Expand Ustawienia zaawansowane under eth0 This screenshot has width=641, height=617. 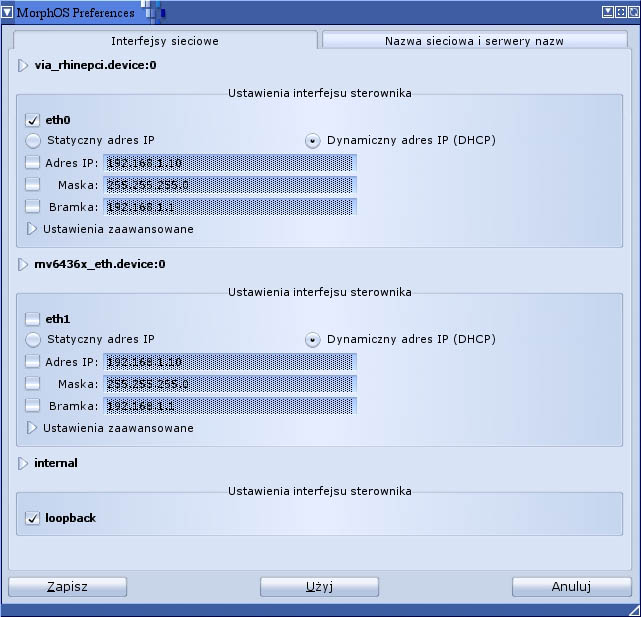[31, 229]
